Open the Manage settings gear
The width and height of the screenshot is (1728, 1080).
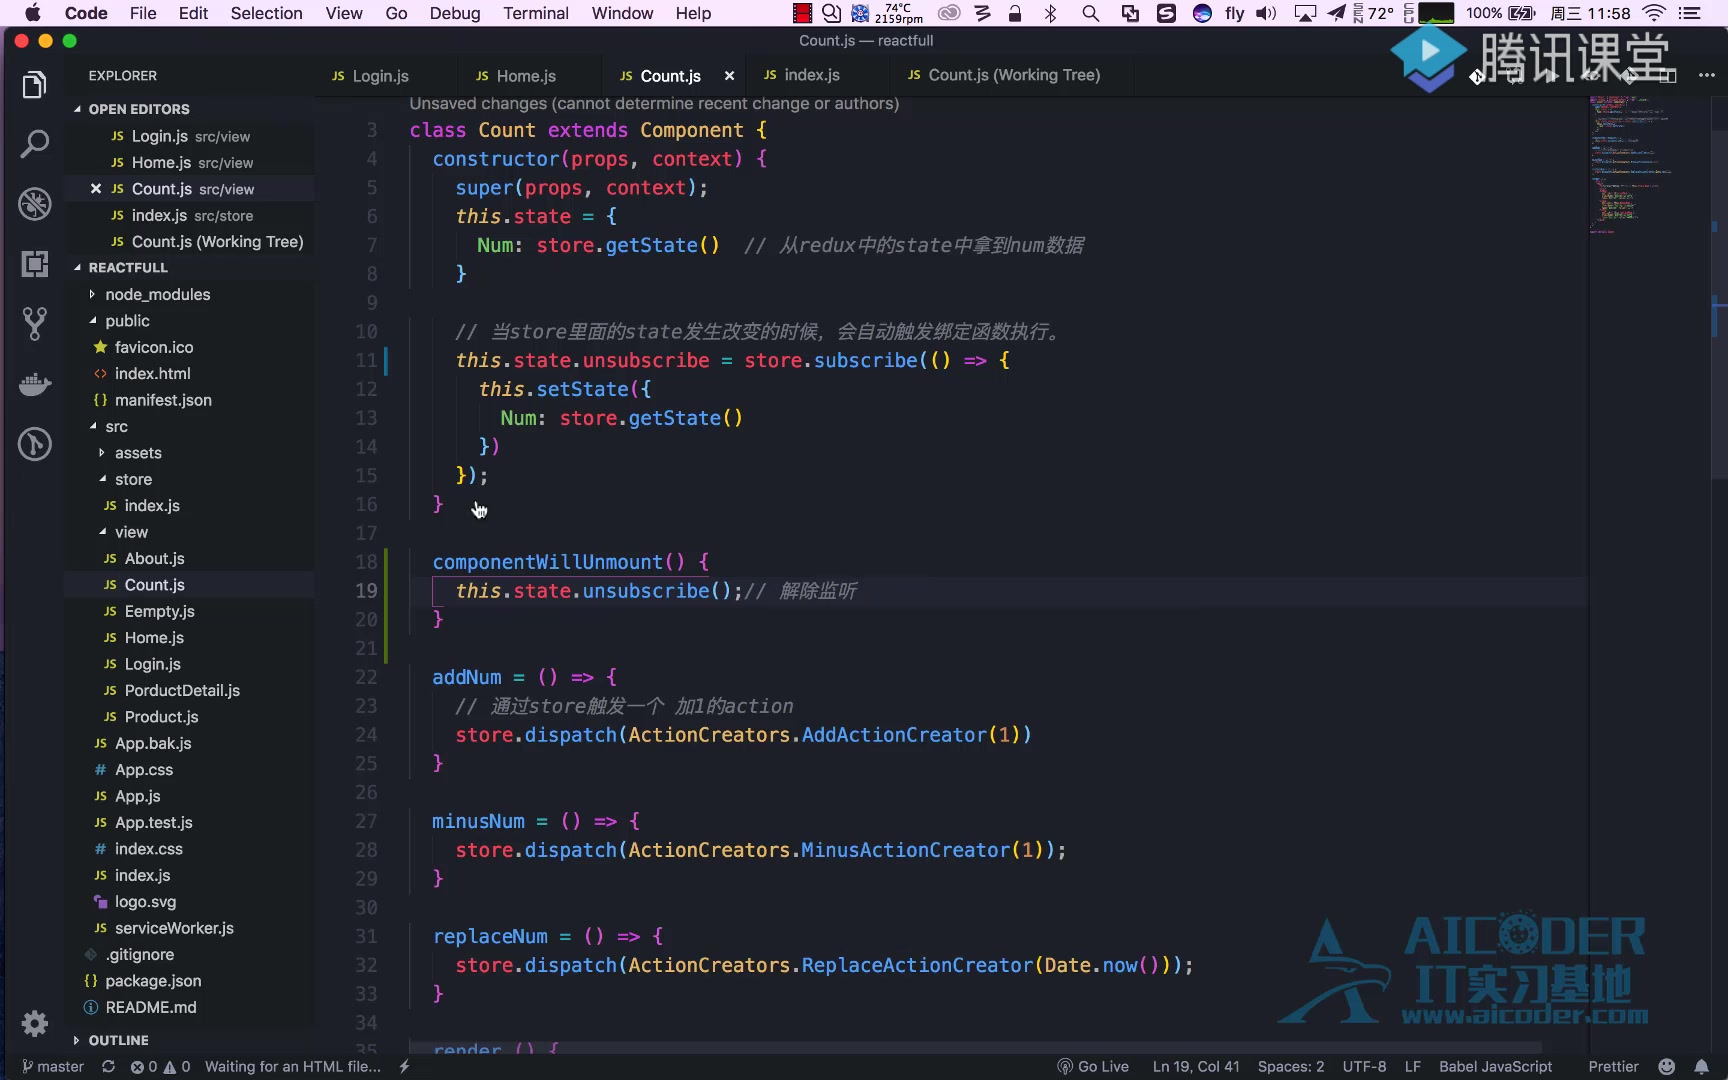34,1023
